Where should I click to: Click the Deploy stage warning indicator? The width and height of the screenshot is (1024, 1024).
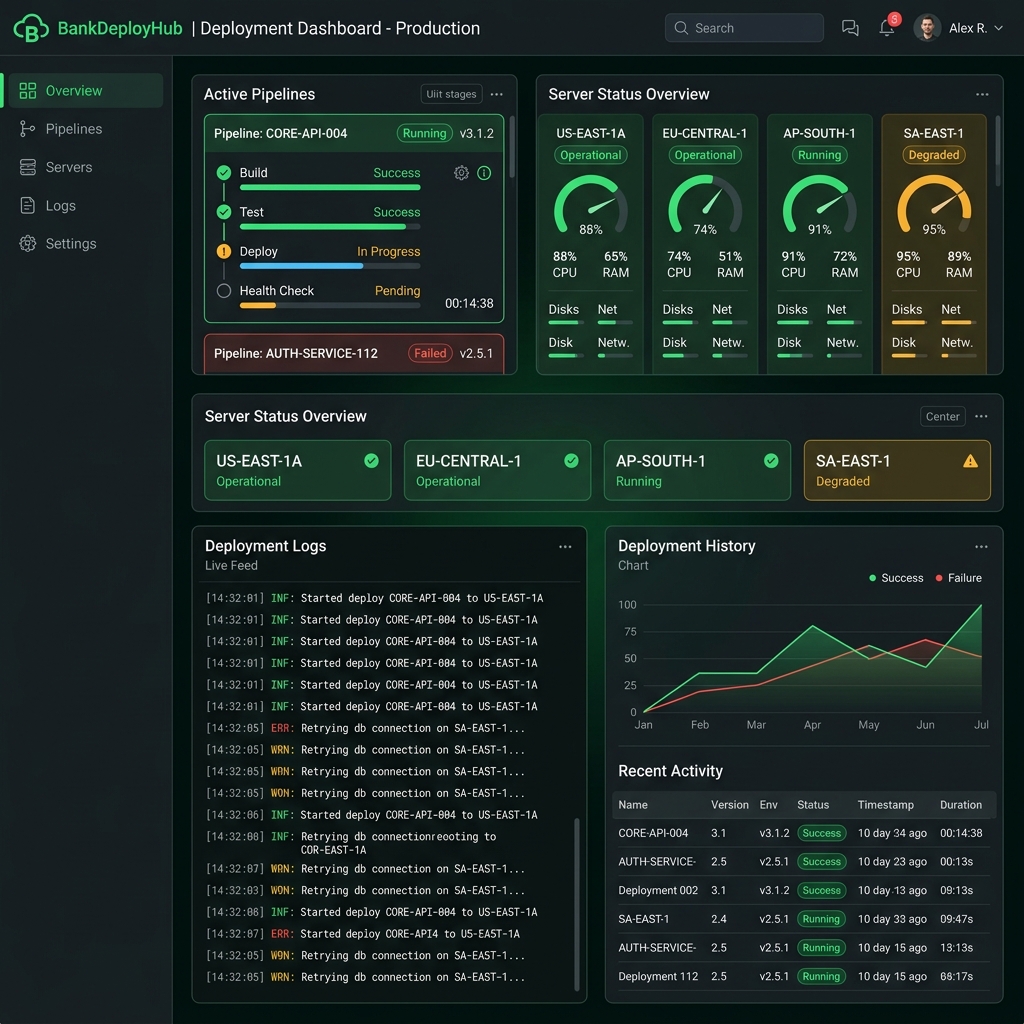point(224,251)
